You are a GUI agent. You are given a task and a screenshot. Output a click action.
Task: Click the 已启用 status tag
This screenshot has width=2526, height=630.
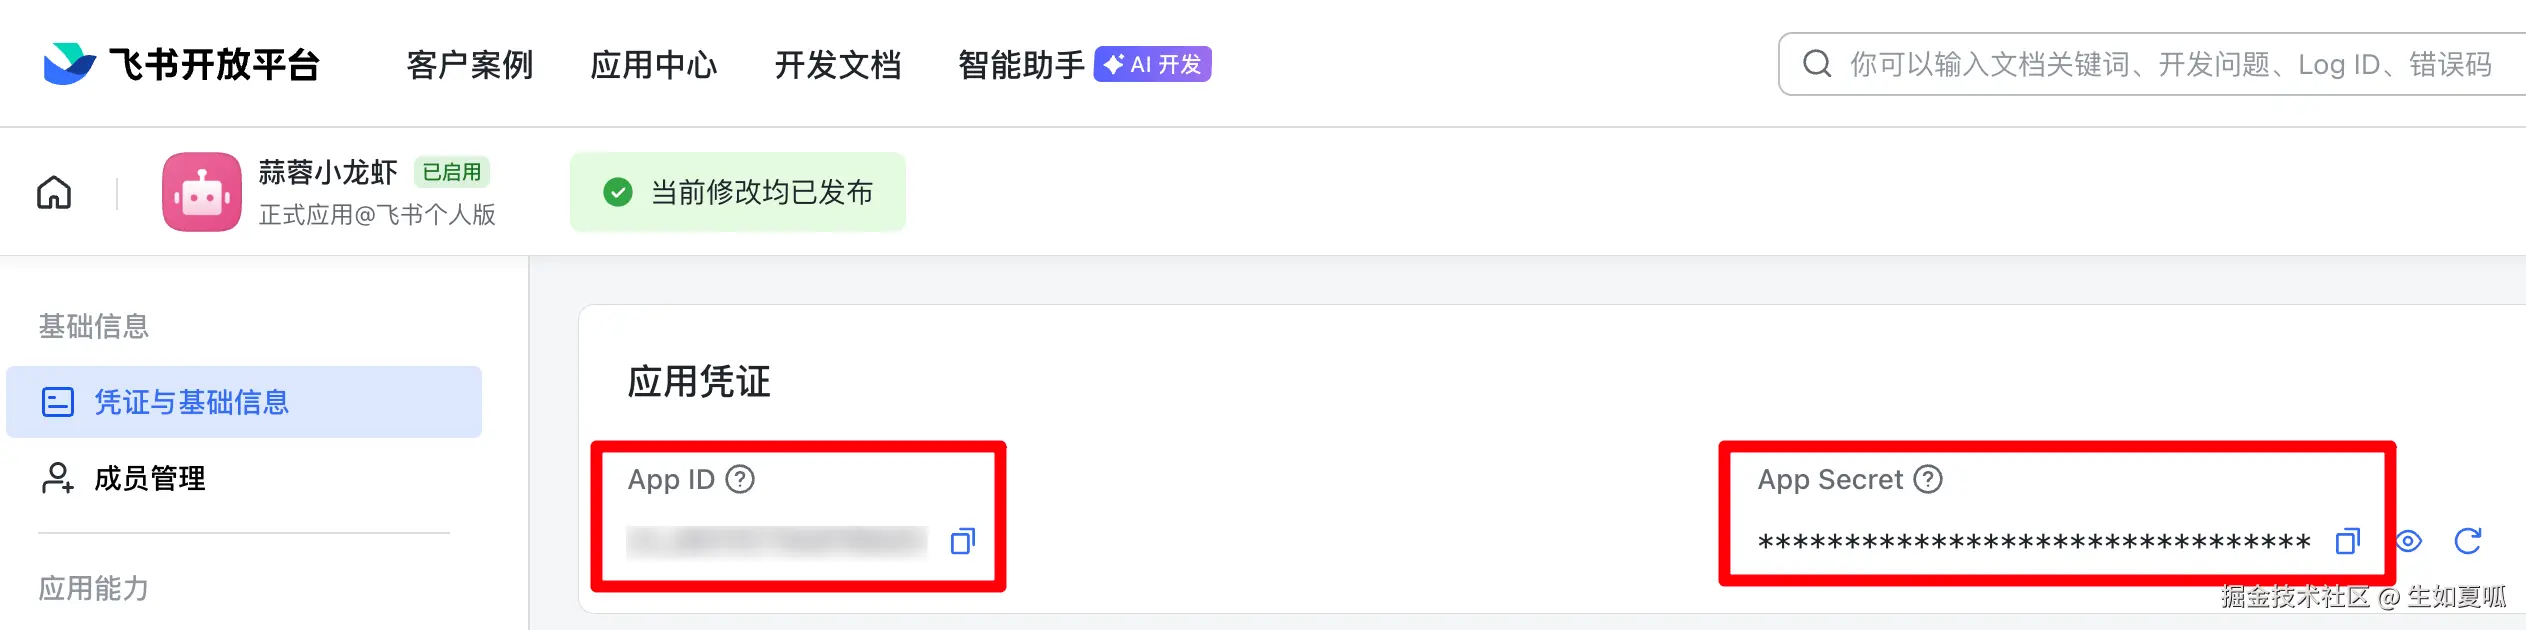coord(452,172)
